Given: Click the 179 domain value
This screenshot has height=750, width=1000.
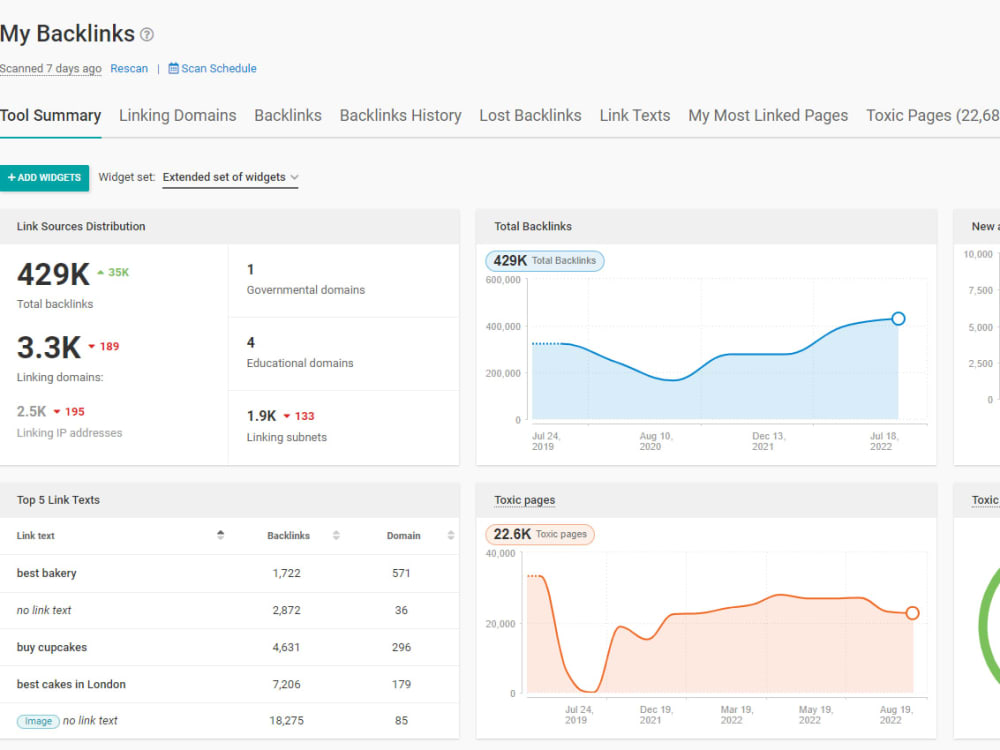Looking at the screenshot, I should pos(401,684).
